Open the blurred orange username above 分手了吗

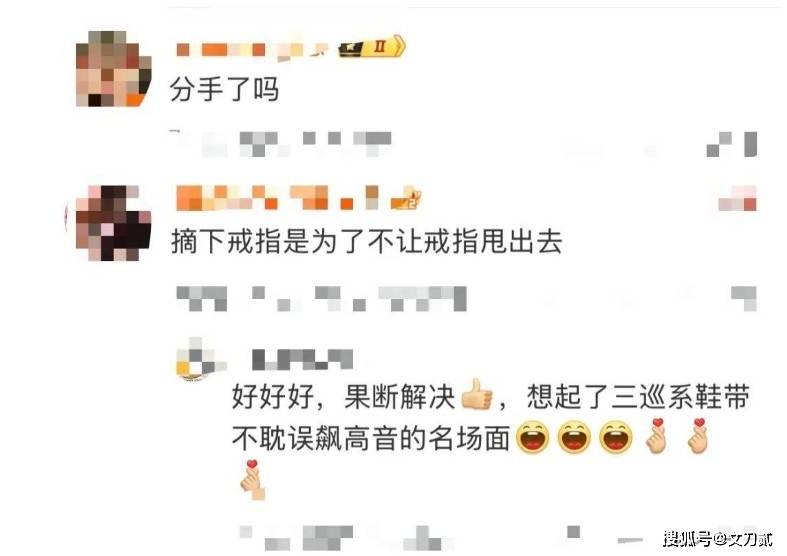(252, 49)
